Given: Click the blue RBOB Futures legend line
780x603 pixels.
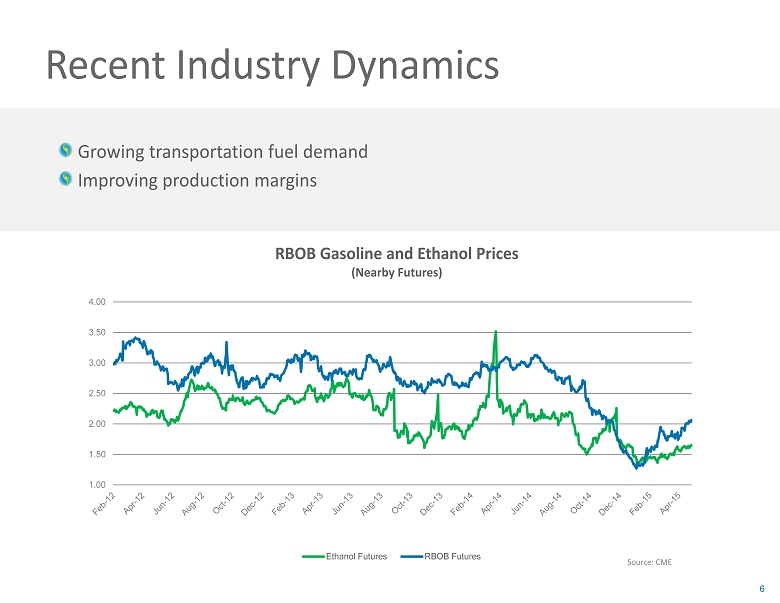Looking at the screenshot, I should [x=410, y=556].
